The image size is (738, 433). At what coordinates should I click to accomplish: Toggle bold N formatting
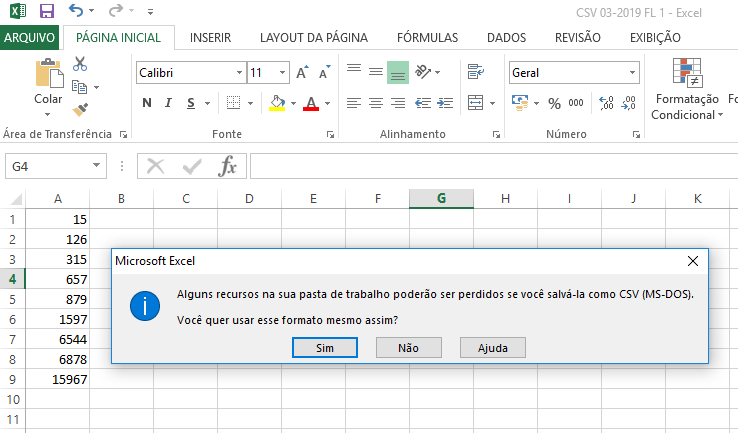(147, 103)
